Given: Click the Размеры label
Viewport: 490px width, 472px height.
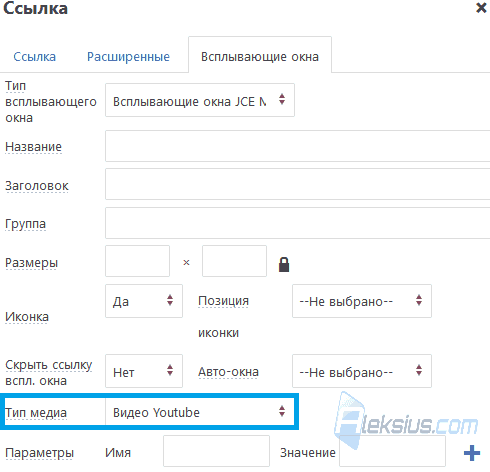Looking at the screenshot, I should pos(31,263).
